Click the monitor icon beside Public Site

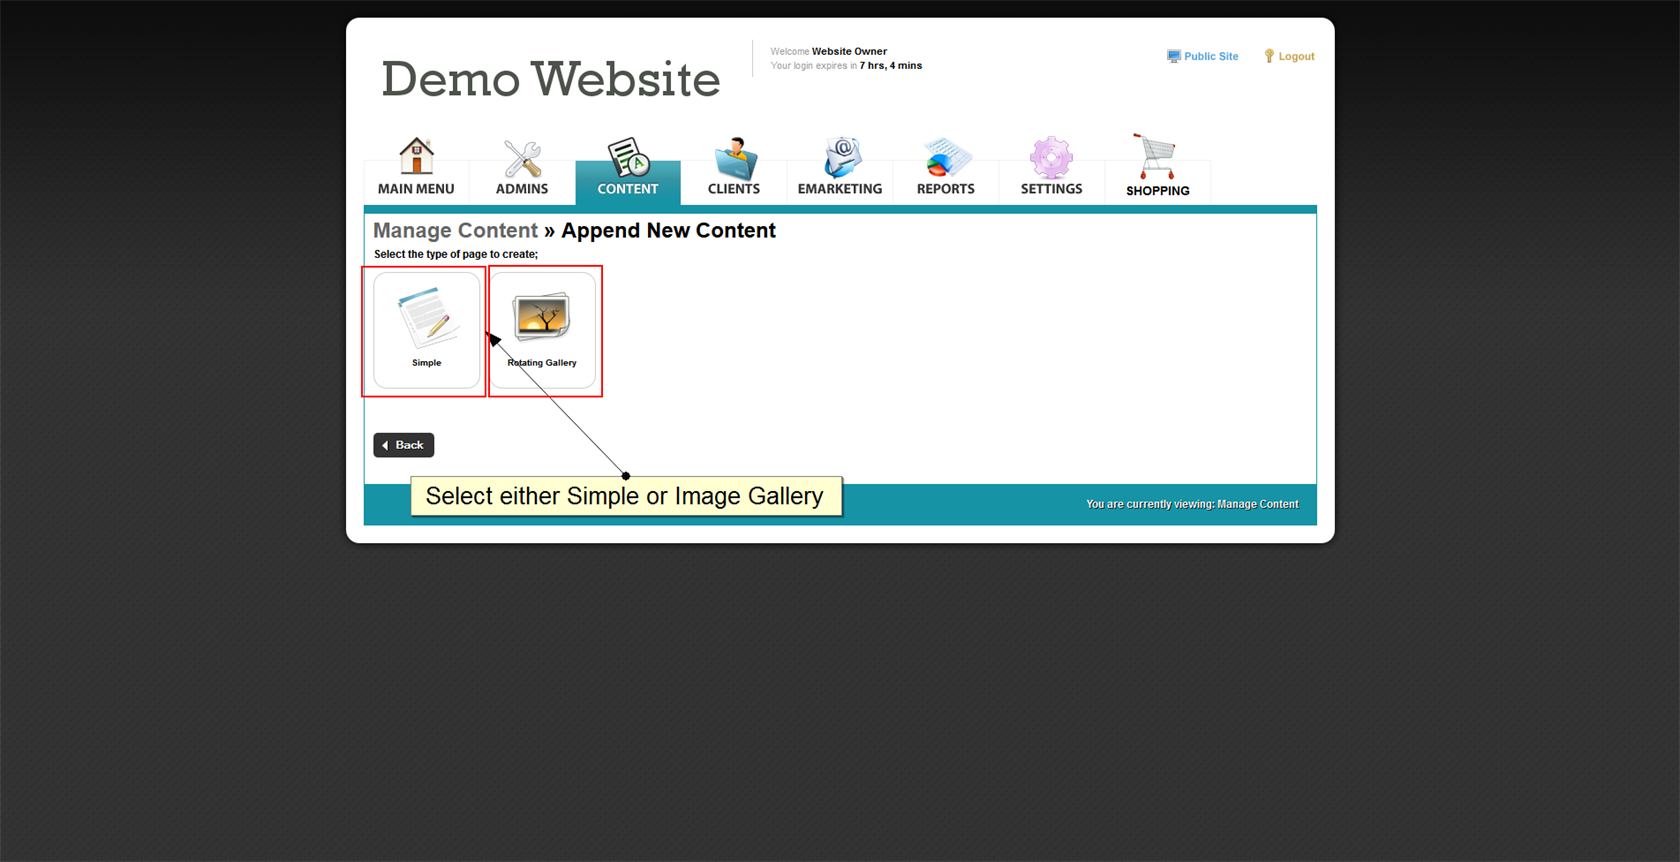point(1173,56)
